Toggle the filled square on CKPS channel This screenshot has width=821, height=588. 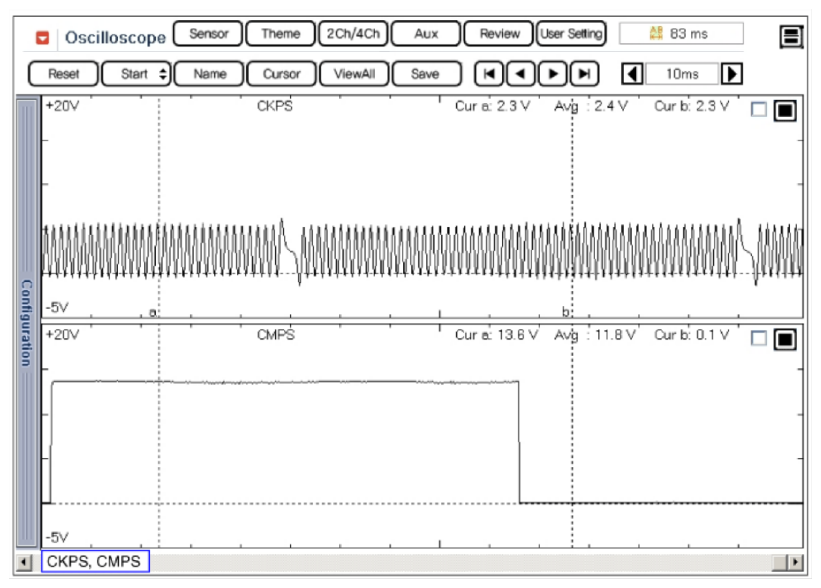(784, 110)
